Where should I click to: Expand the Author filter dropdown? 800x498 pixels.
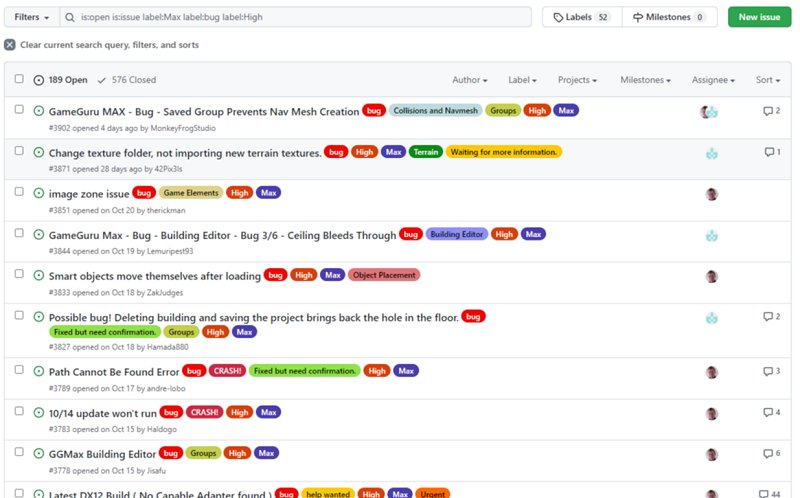(469, 80)
